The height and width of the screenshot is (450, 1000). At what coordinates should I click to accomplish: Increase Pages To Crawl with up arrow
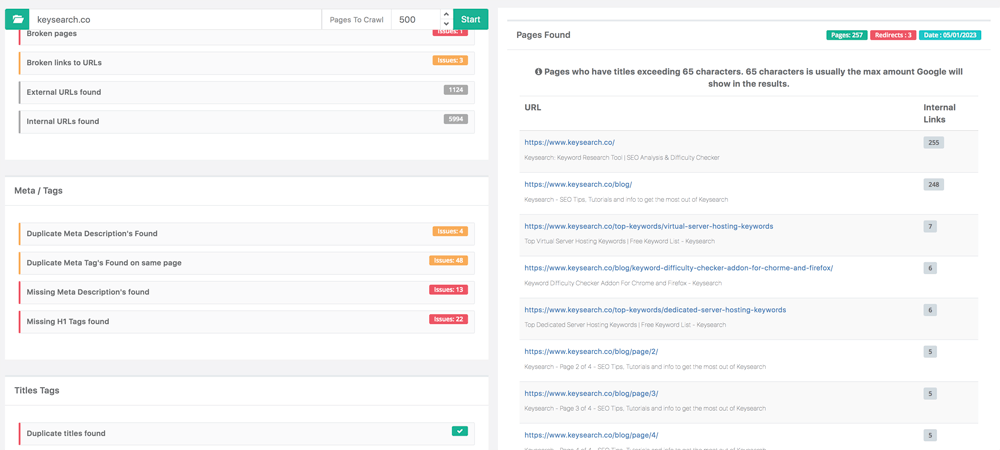[446, 14]
